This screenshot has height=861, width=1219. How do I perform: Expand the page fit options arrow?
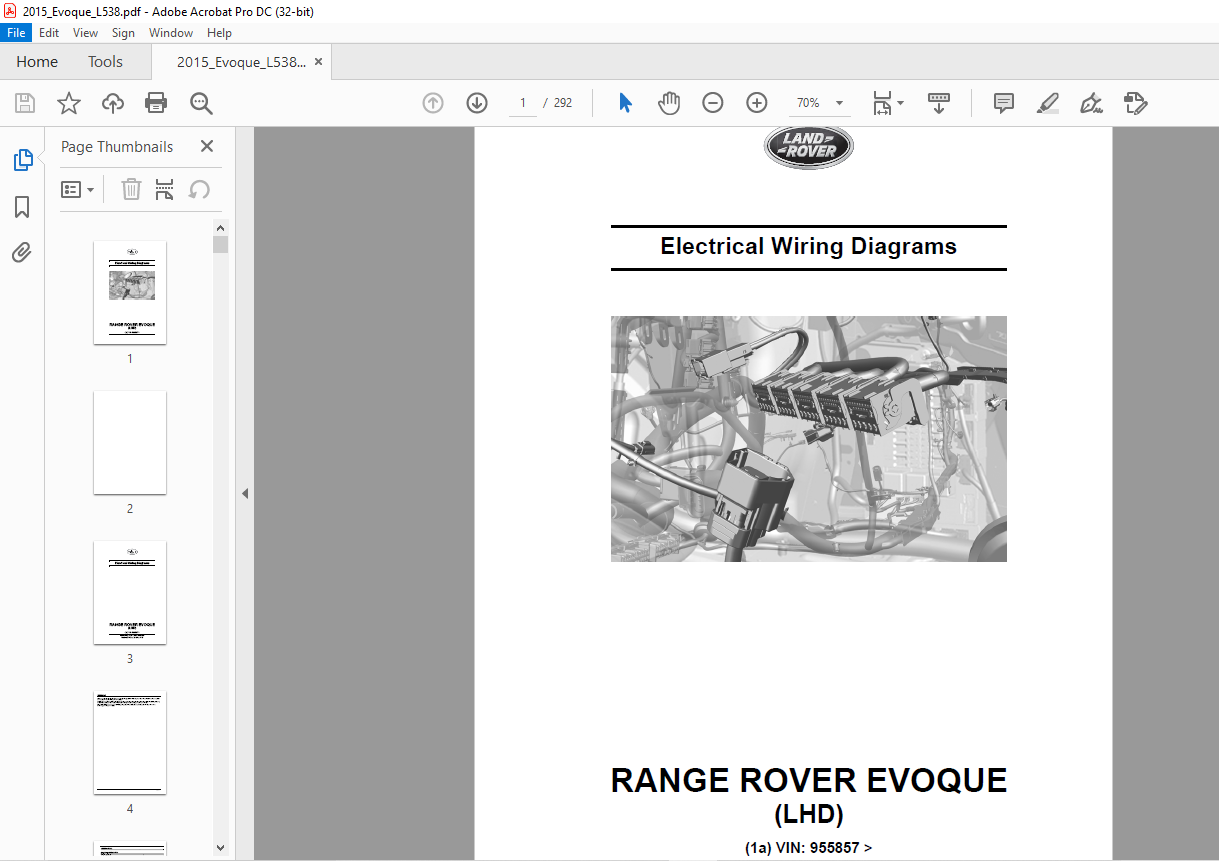[x=901, y=103]
